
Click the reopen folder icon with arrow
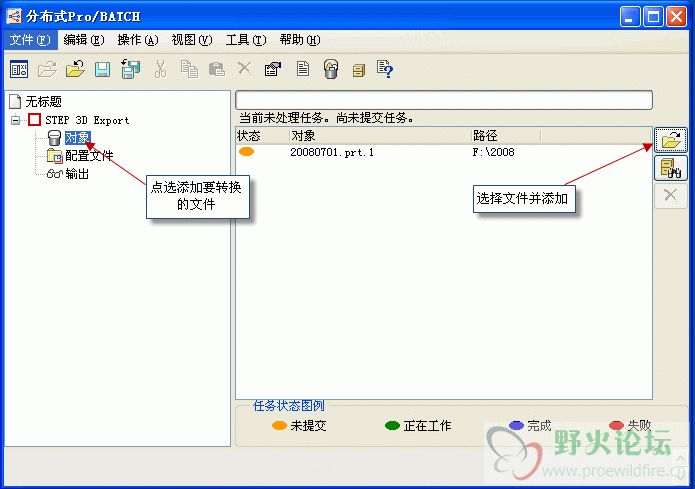coord(75,69)
